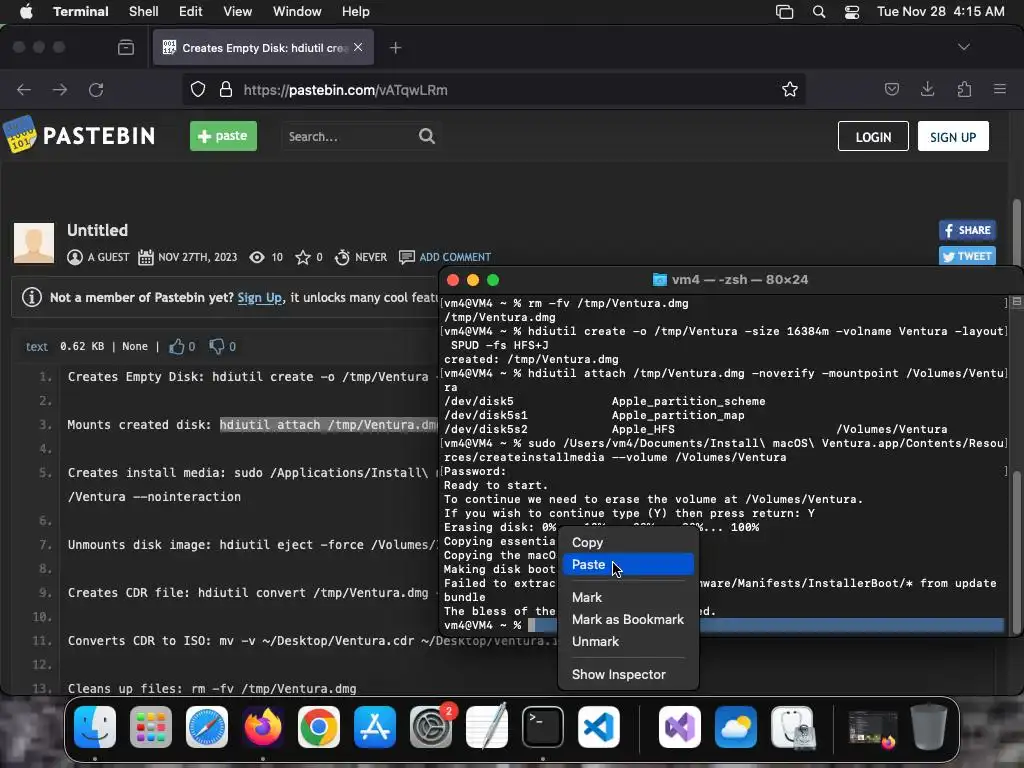Open Firefox downloads panel
The height and width of the screenshot is (768, 1024).
927,89
